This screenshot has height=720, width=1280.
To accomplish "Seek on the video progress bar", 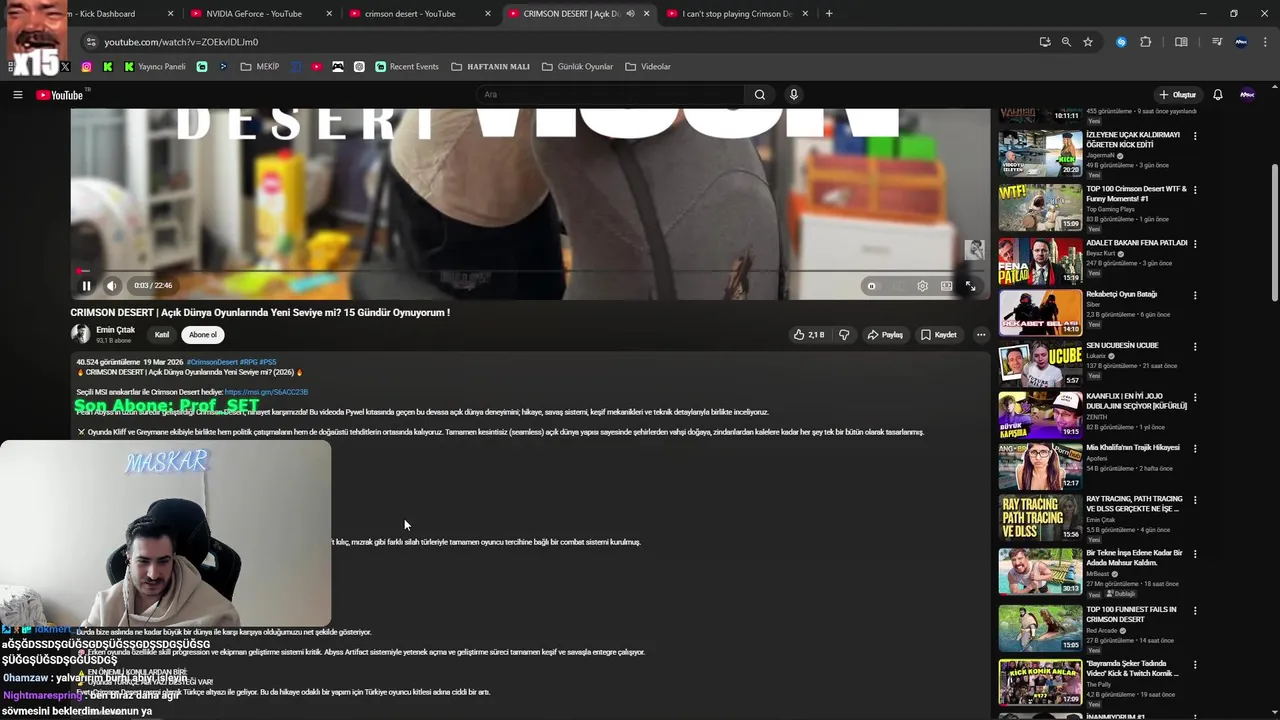I will pyautogui.click(x=530, y=271).
